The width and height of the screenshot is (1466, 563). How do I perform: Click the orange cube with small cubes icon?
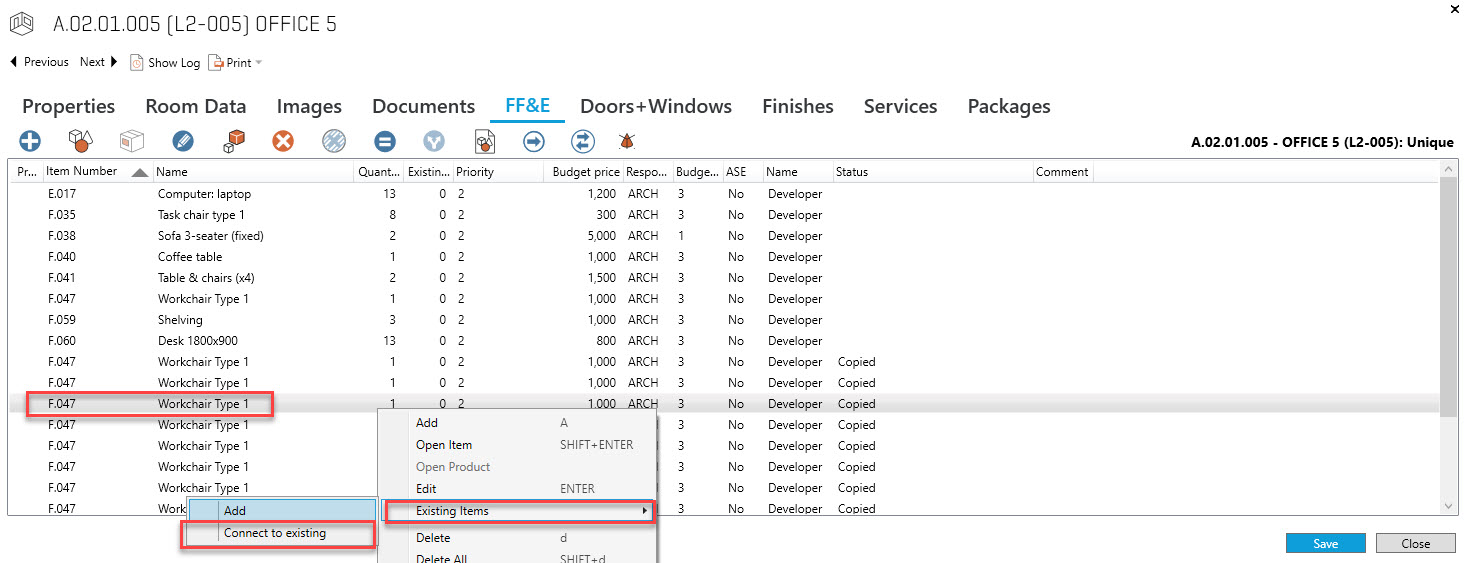233,142
